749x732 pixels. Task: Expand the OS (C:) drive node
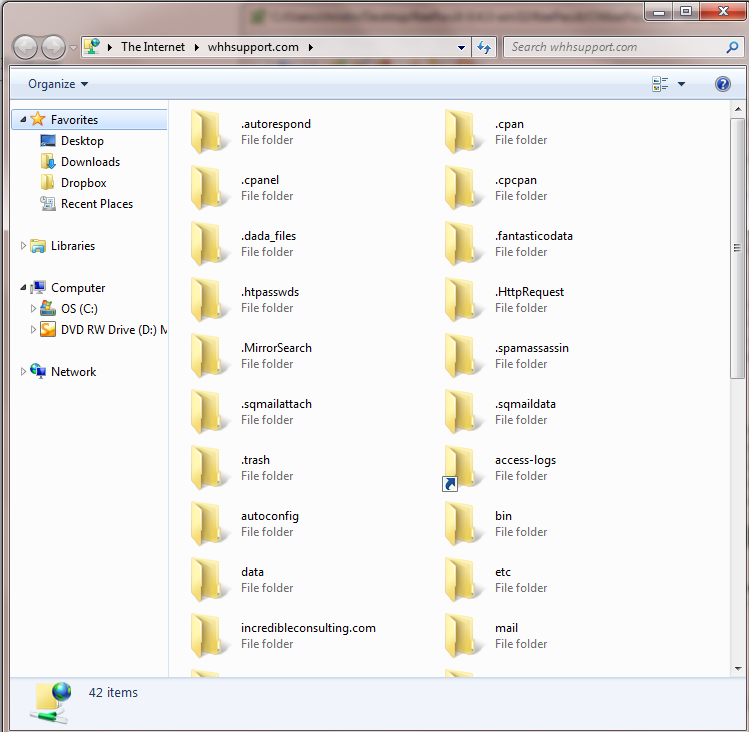click(34, 309)
